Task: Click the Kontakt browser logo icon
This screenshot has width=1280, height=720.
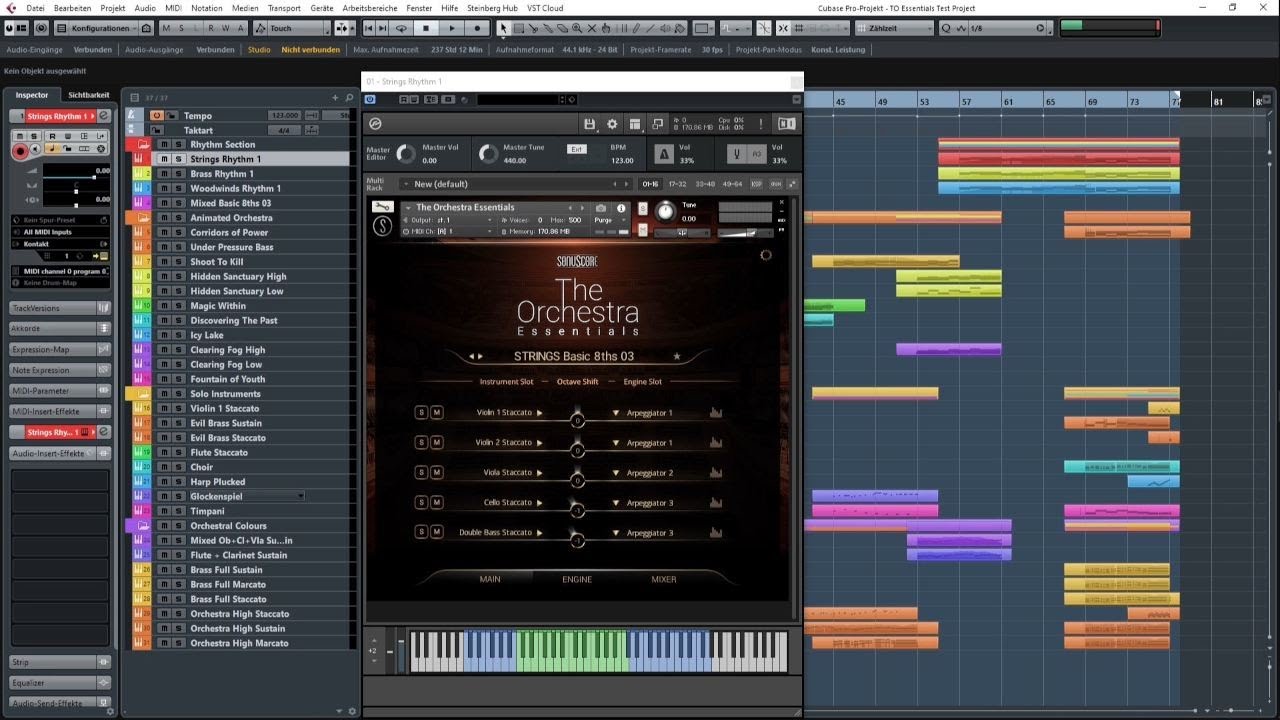Action: tap(375, 124)
